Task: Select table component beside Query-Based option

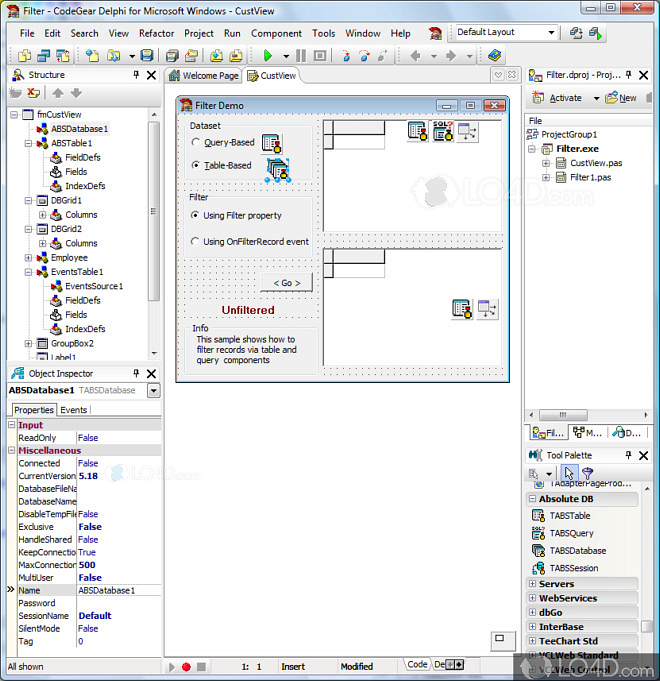Action: pos(272,143)
